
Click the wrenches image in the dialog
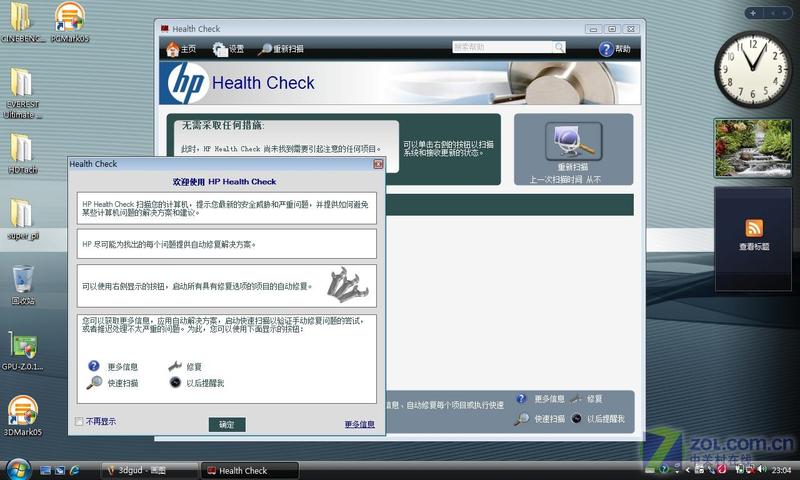347,285
